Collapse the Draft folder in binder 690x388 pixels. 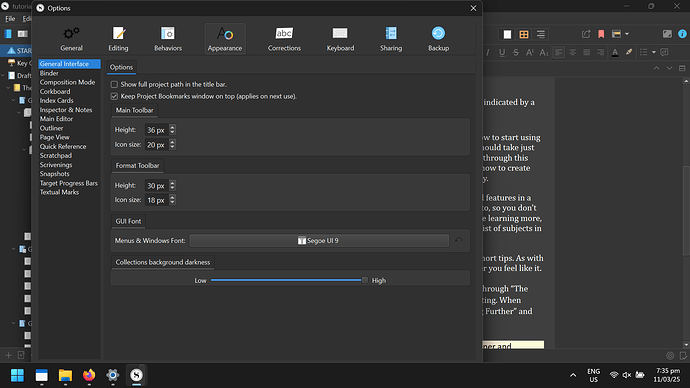point(4,76)
